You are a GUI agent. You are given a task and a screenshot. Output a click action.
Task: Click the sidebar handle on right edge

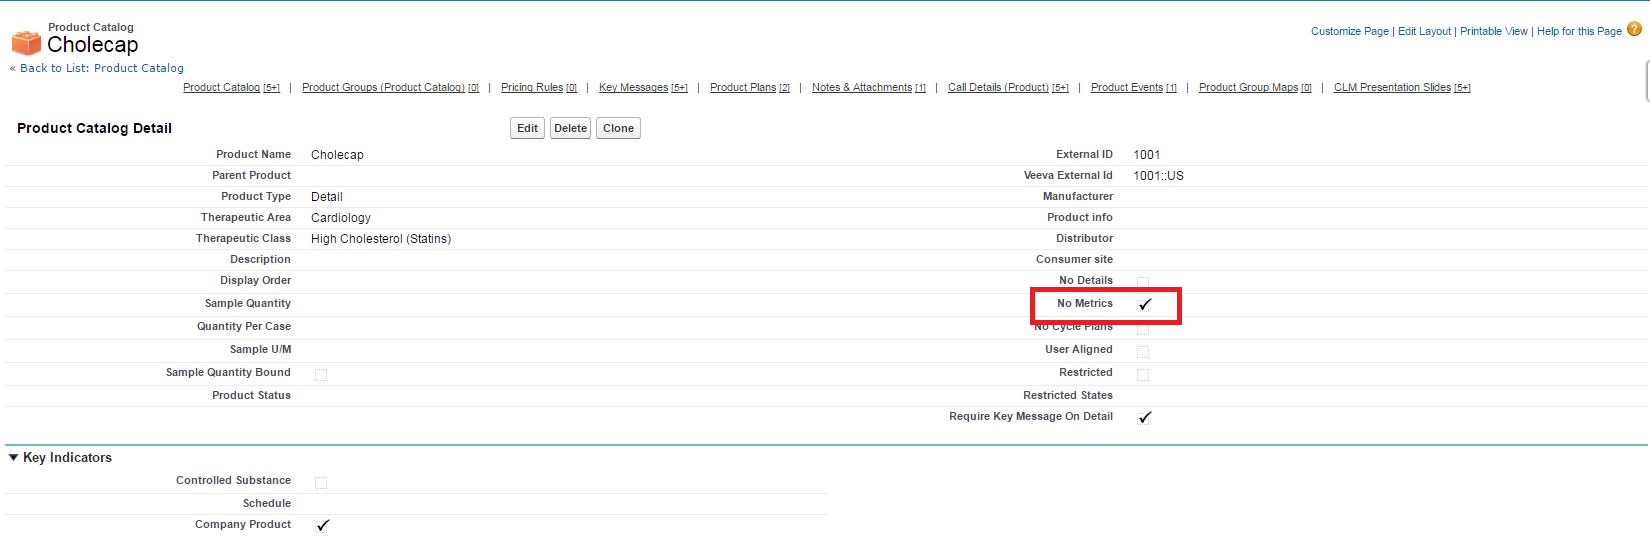1646,80
